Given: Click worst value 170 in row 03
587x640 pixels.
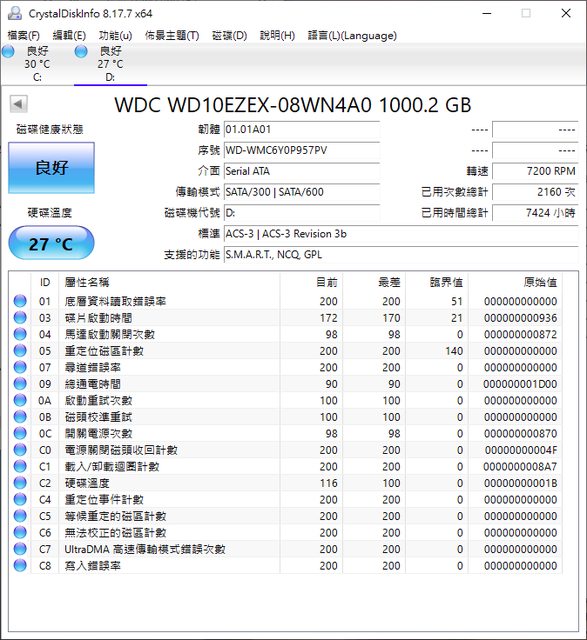Looking at the screenshot, I should (x=391, y=318).
